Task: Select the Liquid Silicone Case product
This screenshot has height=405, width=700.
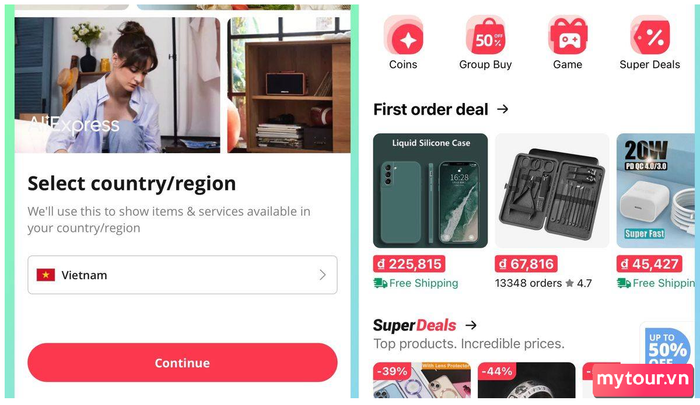Action: (430, 190)
